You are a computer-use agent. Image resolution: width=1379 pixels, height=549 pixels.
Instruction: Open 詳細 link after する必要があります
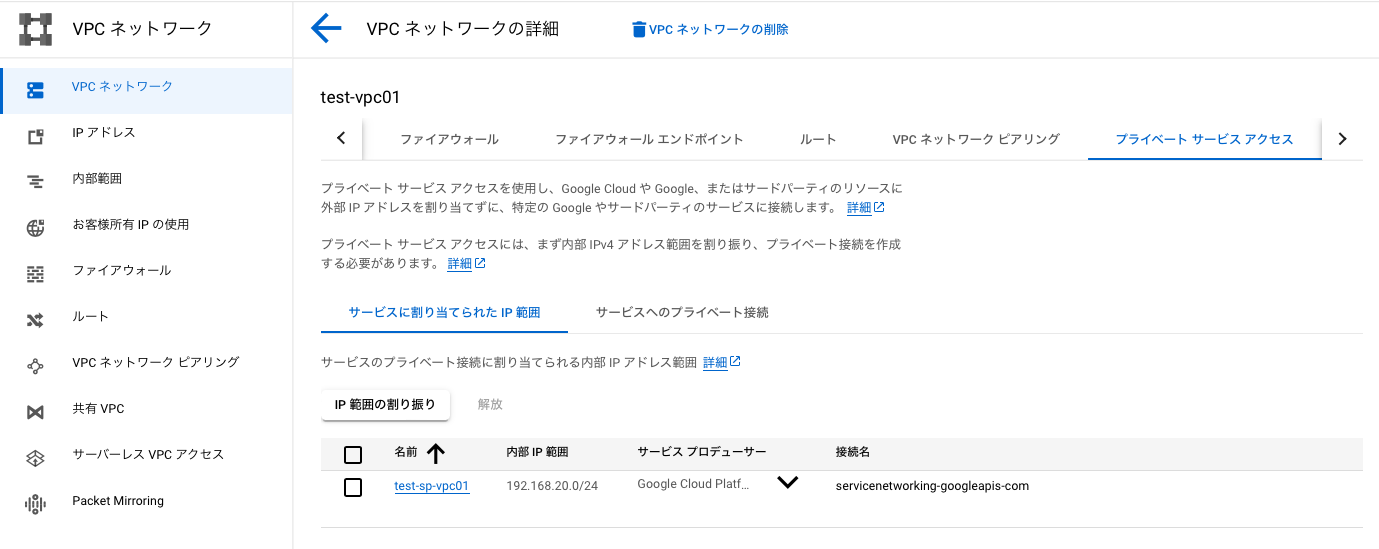click(x=460, y=264)
